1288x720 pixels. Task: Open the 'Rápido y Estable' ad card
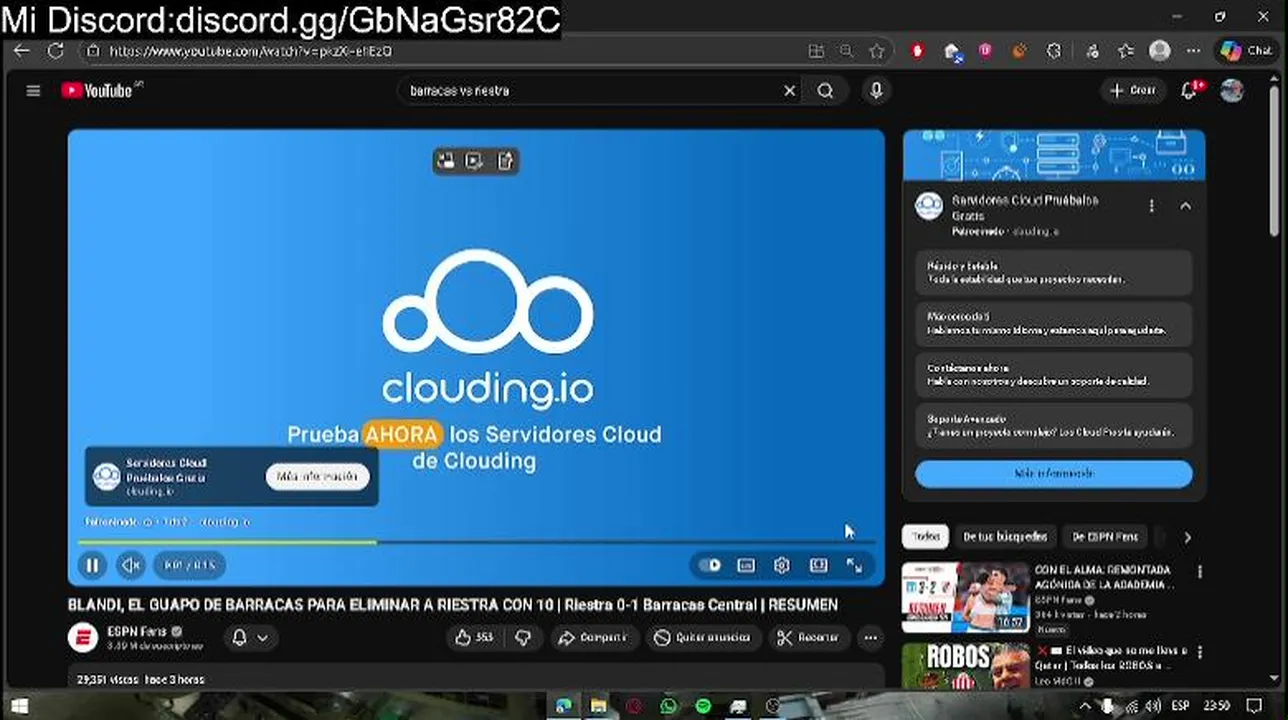click(x=1054, y=273)
